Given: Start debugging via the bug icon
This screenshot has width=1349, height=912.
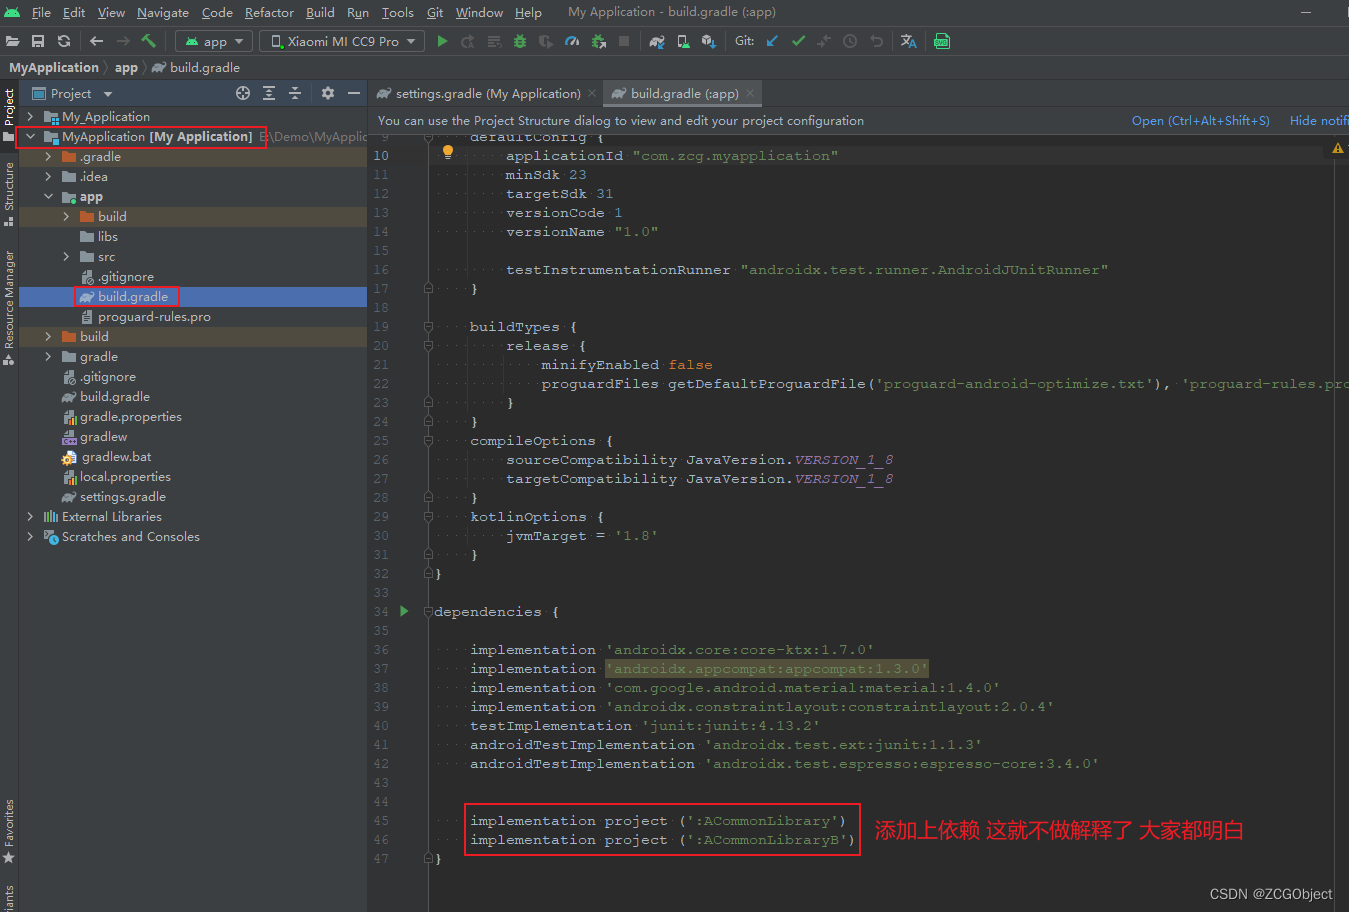Looking at the screenshot, I should point(519,41).
